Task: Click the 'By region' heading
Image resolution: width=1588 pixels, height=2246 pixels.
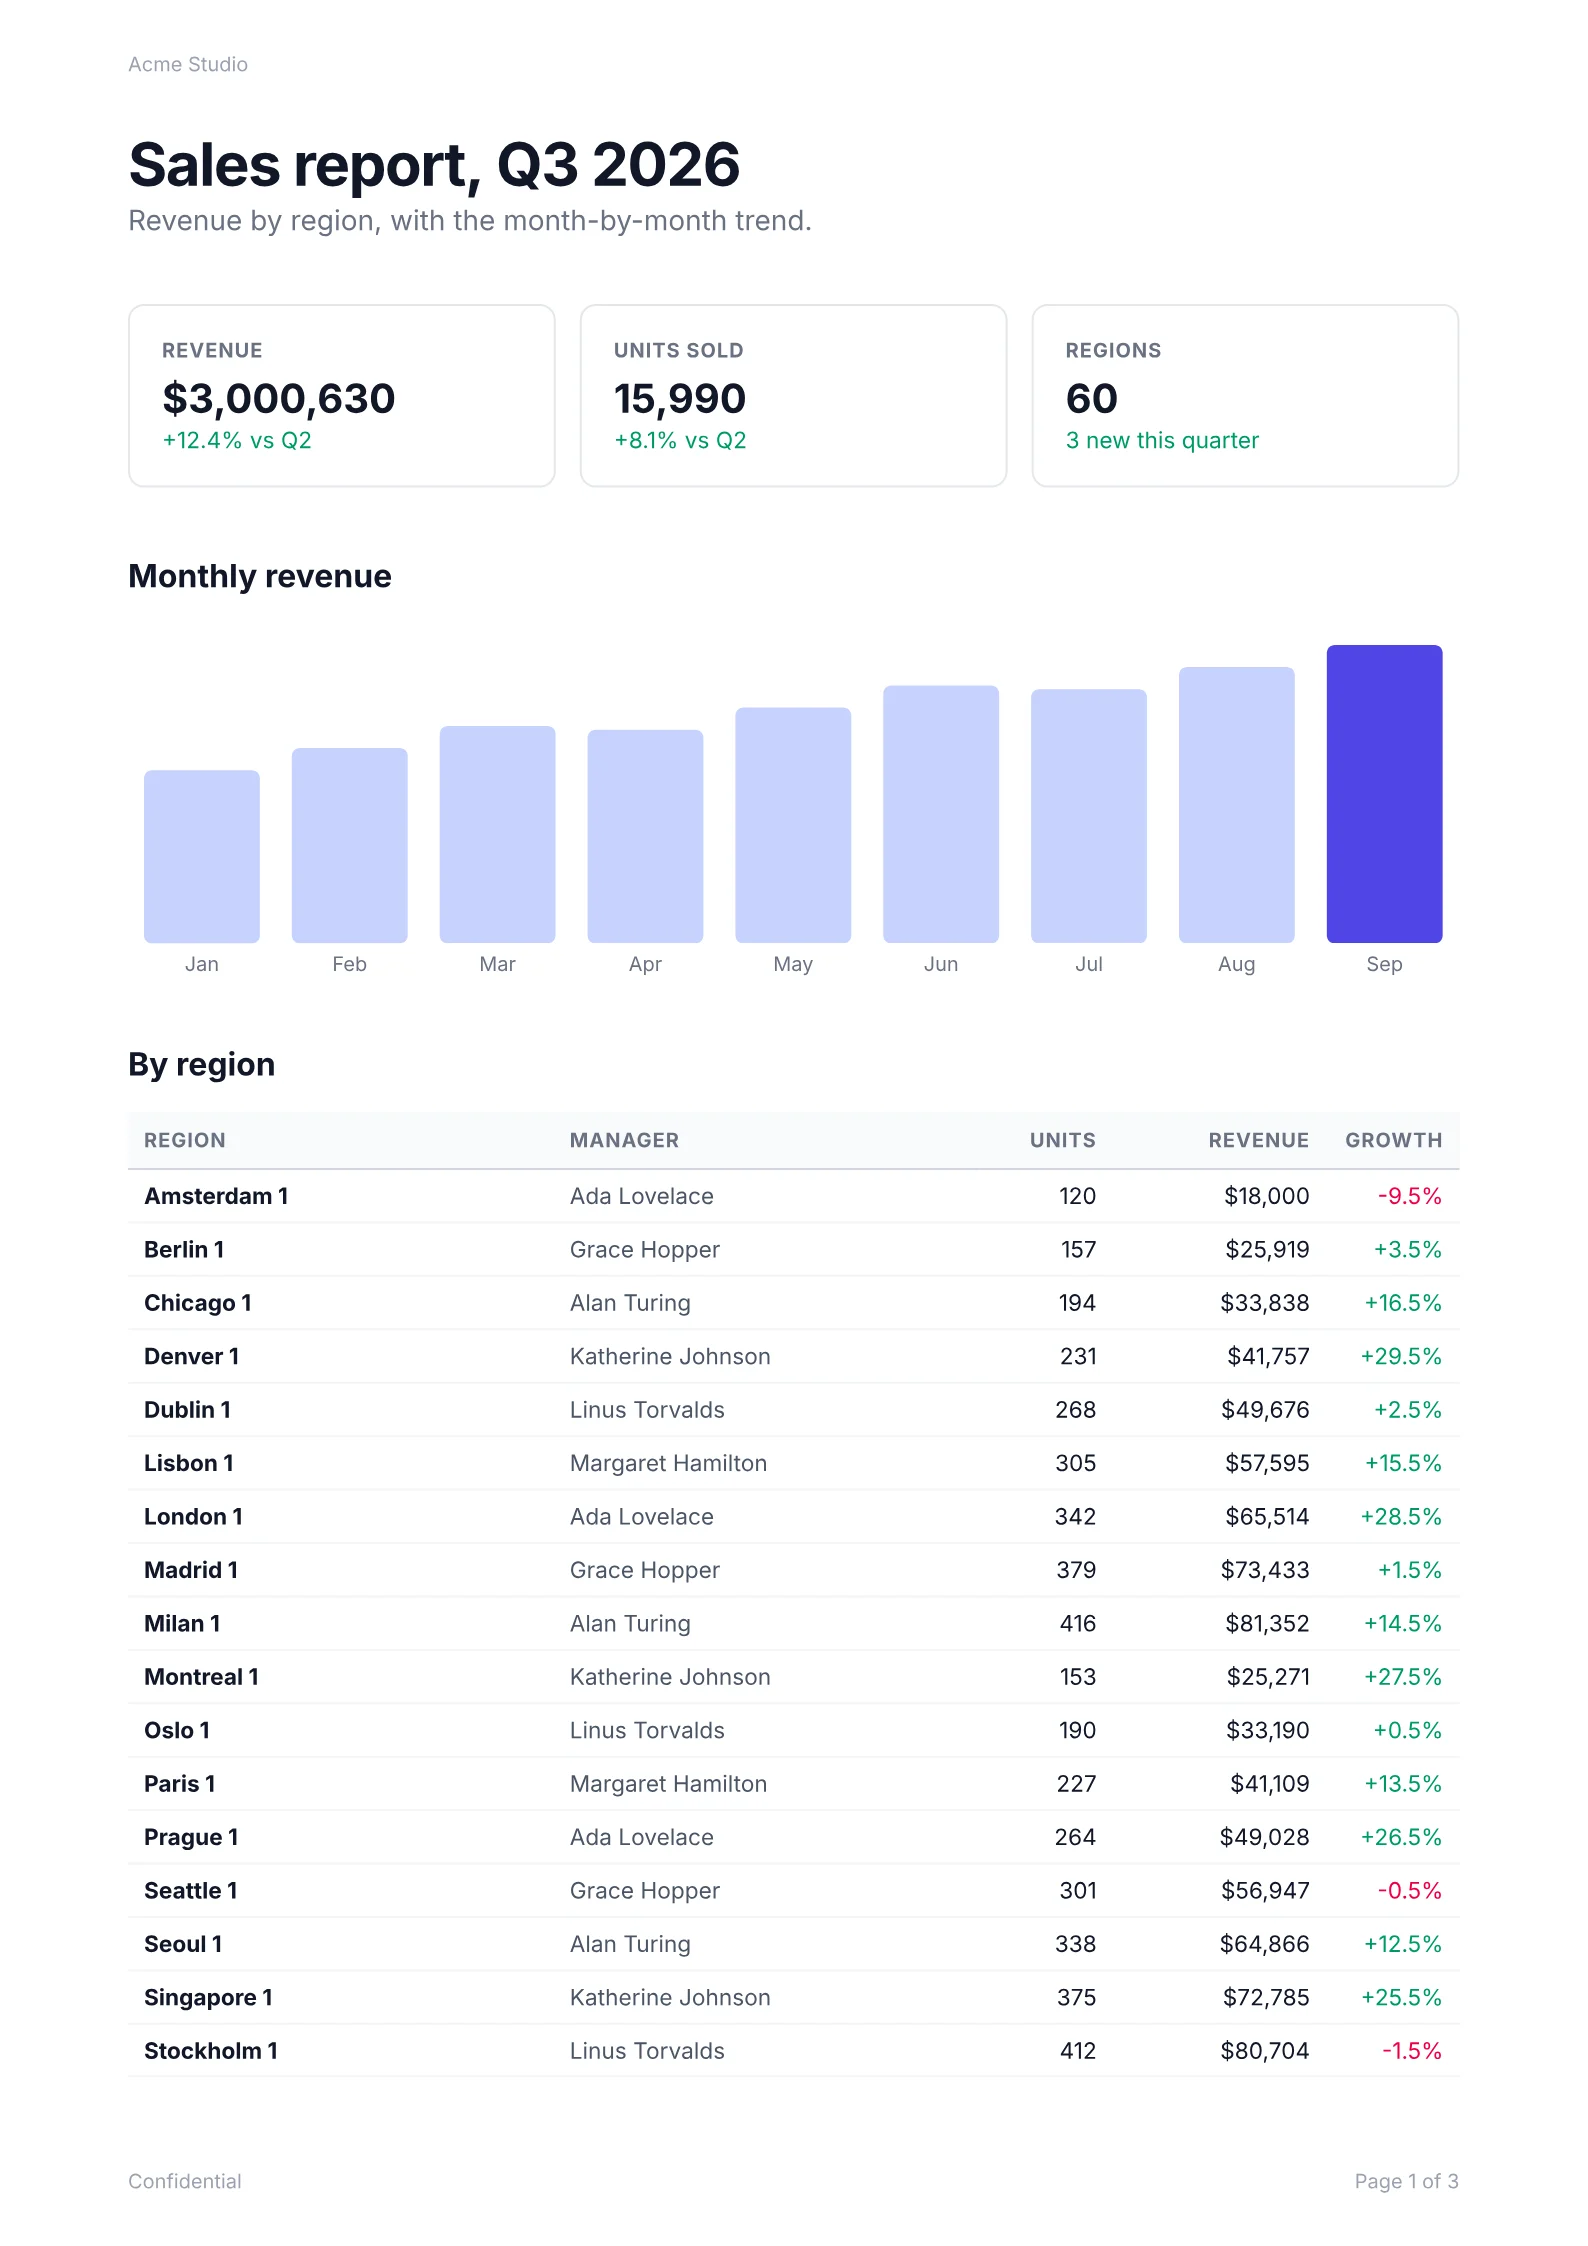Action: pyautogui.click(x=202, y=1064)
